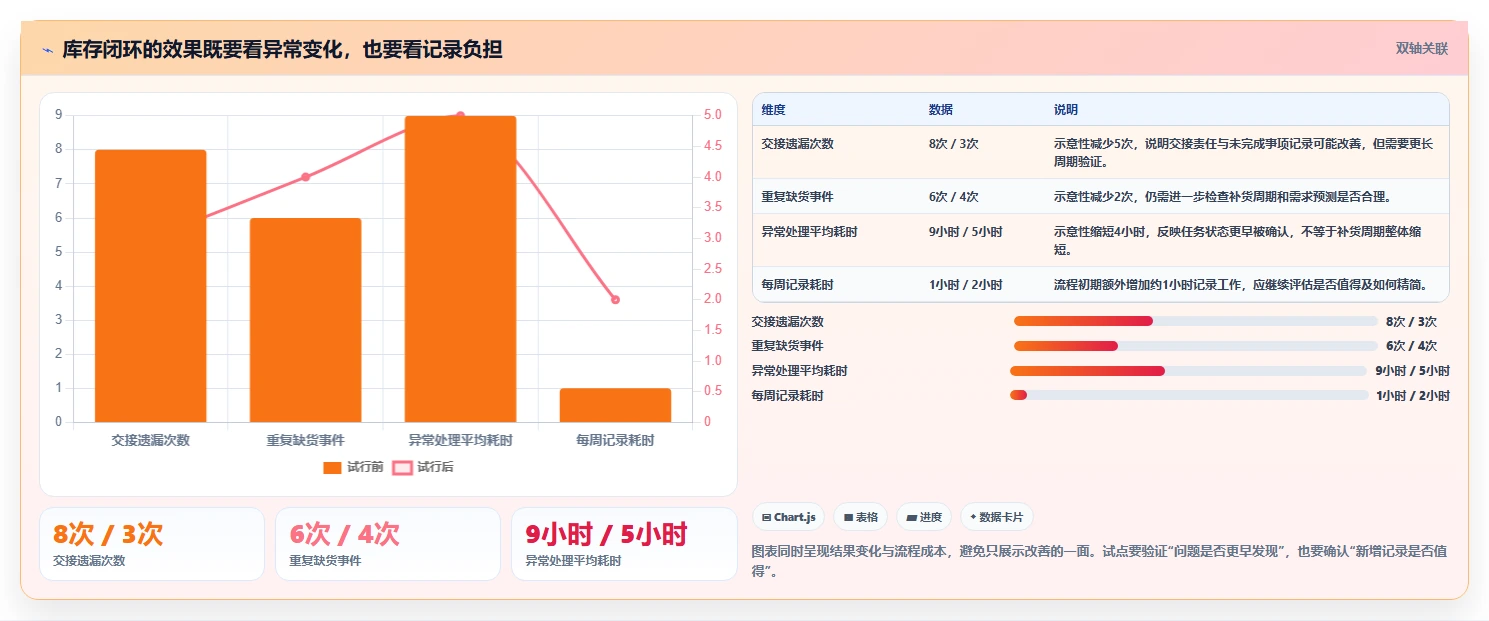Open the 9小时 / 5小时 data card

624,544
